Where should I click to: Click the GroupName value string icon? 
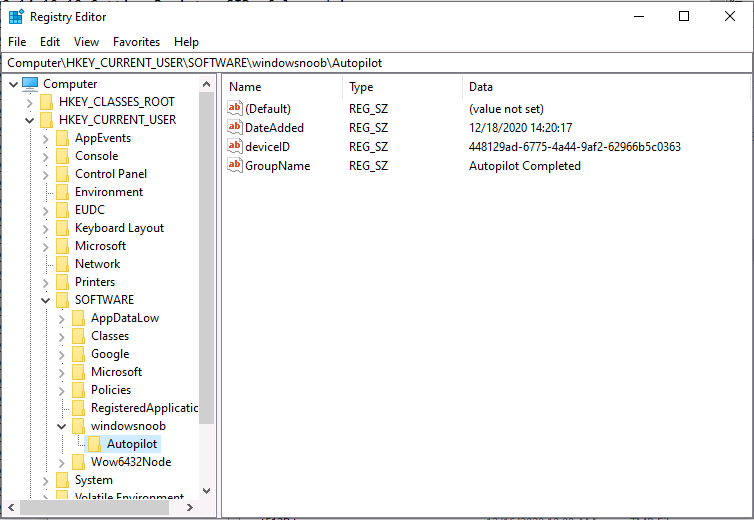click(235, 165)
